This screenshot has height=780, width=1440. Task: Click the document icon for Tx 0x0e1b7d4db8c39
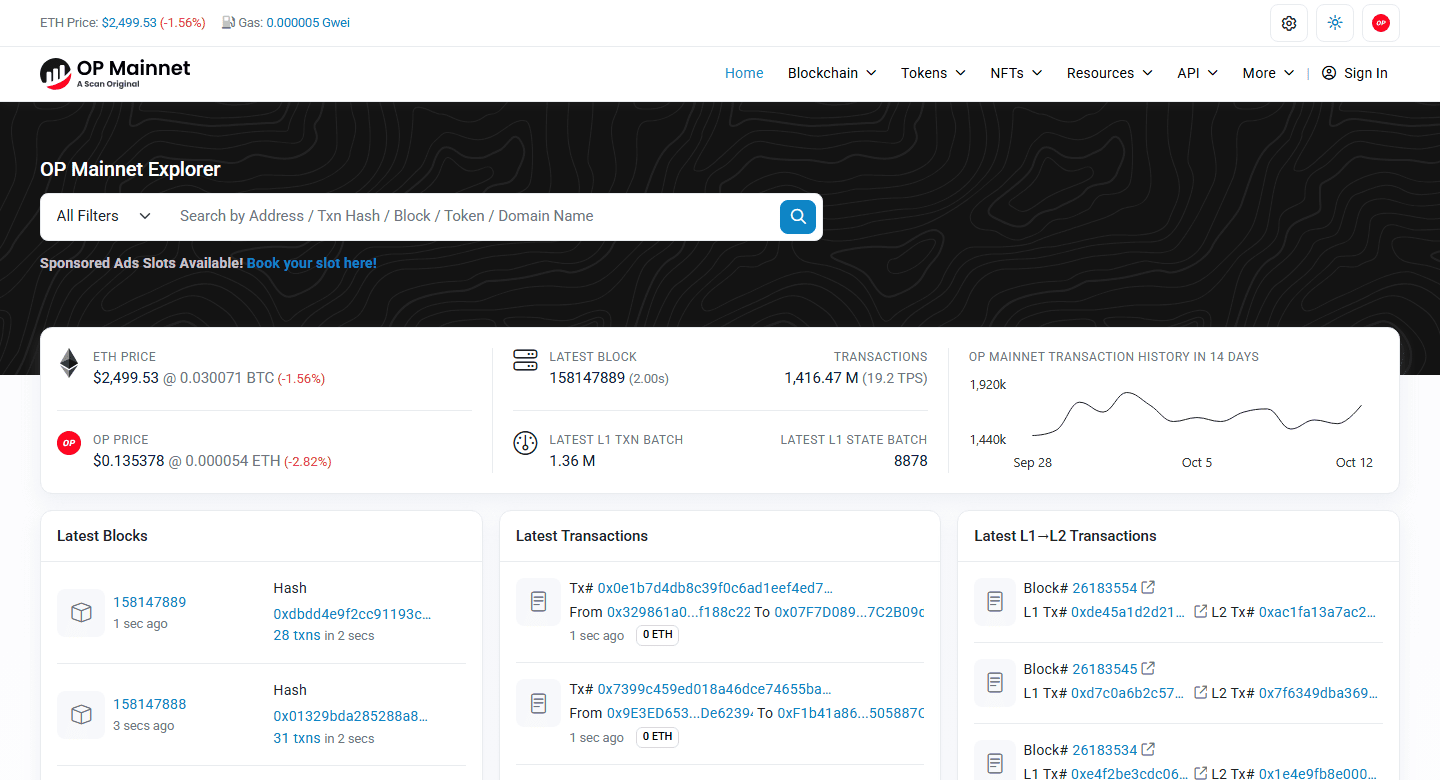point(538,602)
